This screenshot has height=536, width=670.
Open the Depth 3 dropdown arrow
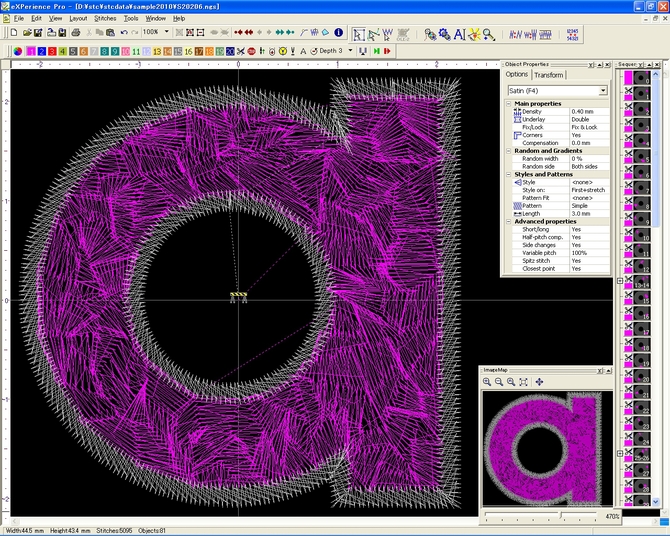[x=350, y=51]
